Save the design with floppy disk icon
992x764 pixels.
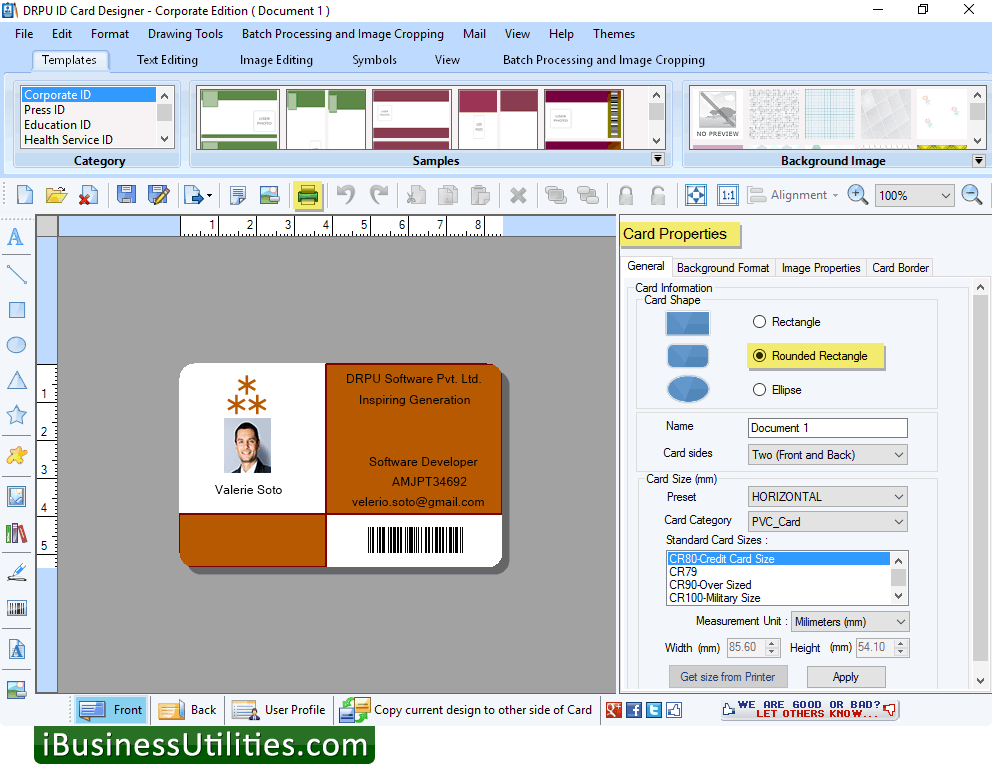click(126, 195)
